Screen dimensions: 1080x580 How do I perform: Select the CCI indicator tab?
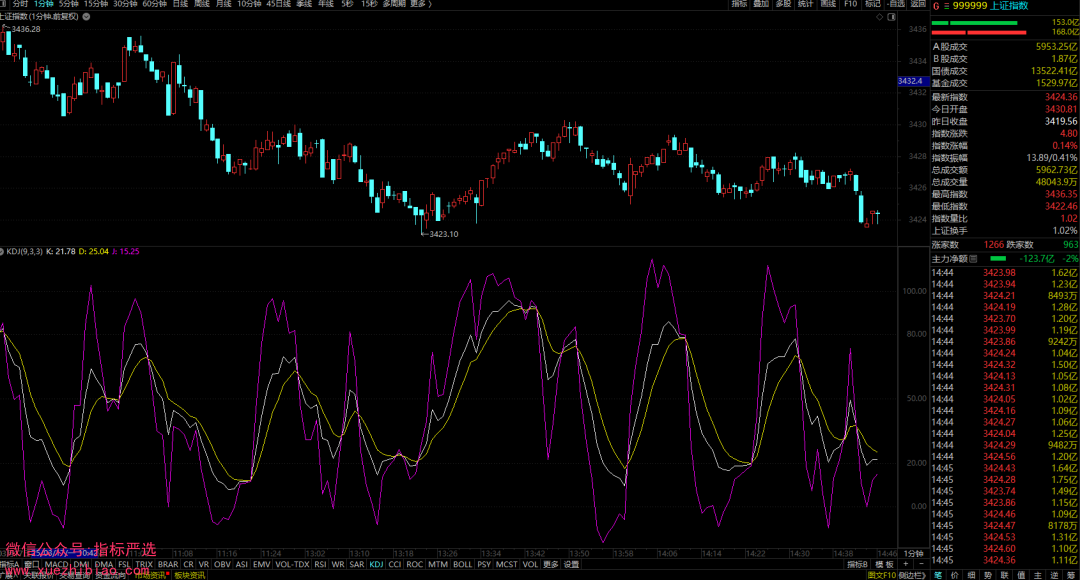(x=395, y=564)
